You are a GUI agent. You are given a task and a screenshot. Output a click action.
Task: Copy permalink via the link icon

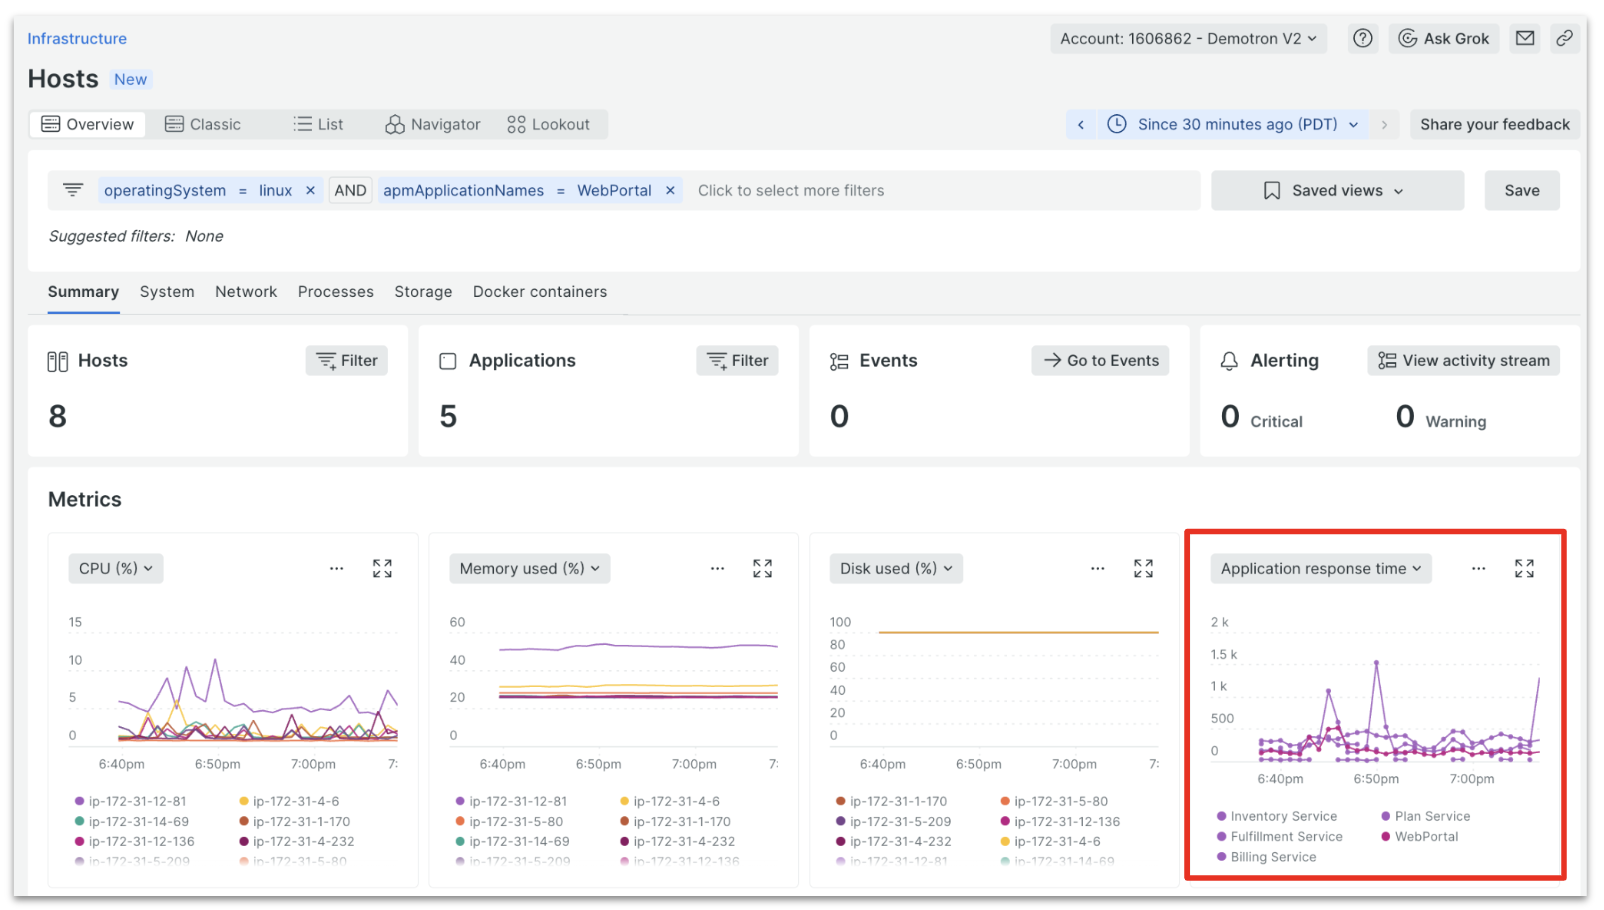[1564, 39]
